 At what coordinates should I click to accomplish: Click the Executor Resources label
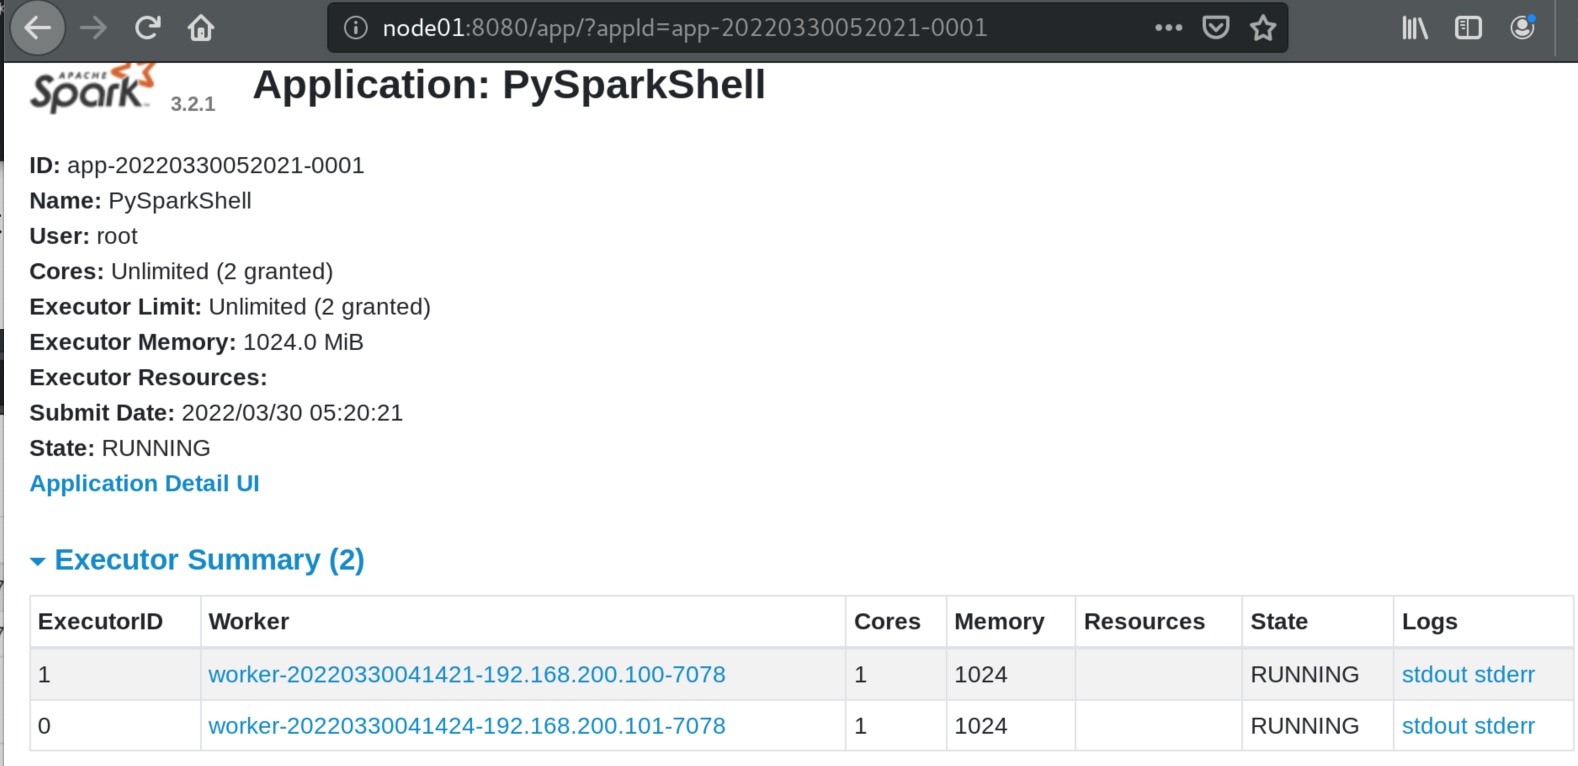(x=149, y=378)
